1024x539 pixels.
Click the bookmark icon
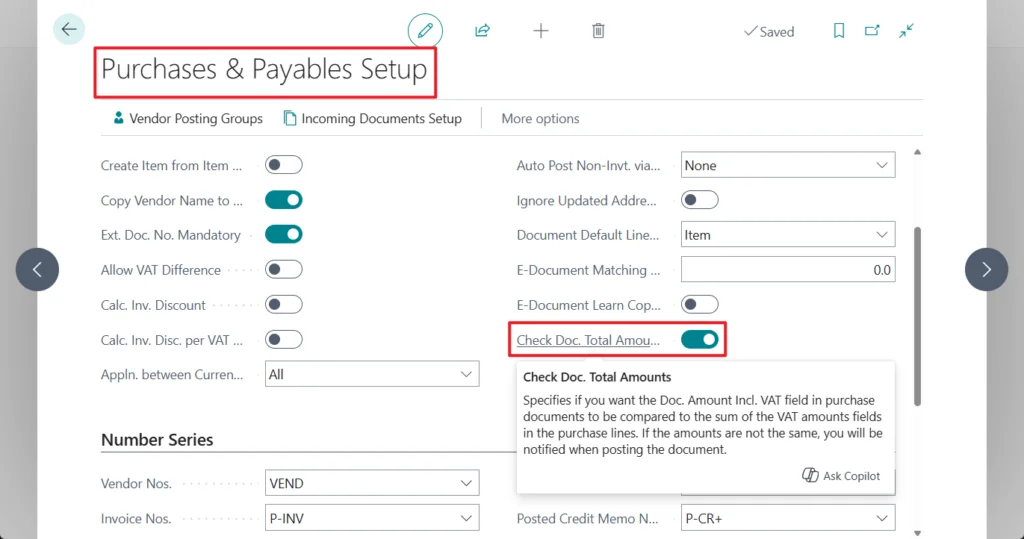(x=839, y=31)
